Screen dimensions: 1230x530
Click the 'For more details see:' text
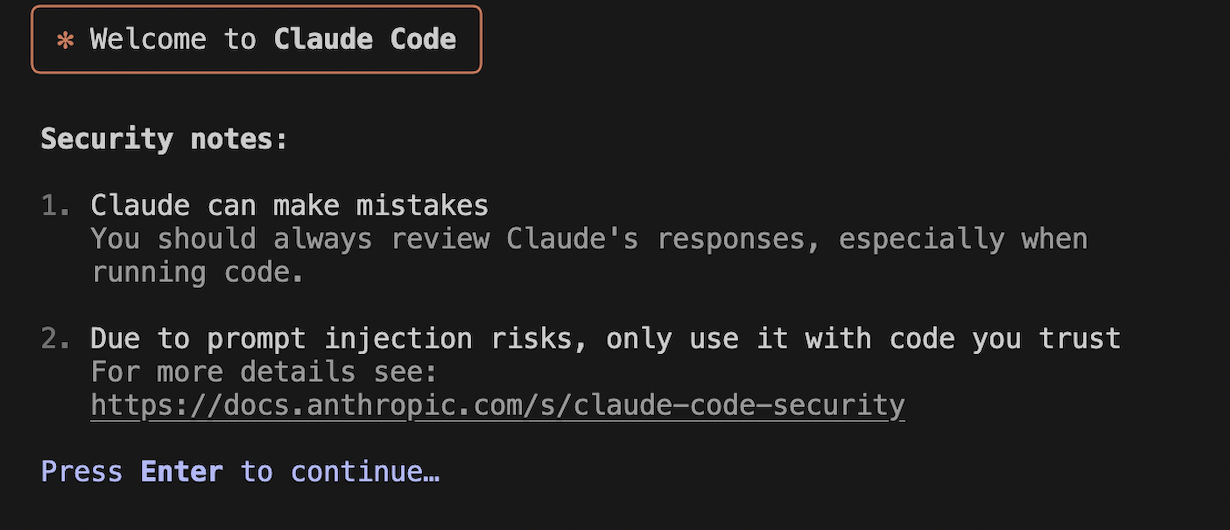coord(265,372)
